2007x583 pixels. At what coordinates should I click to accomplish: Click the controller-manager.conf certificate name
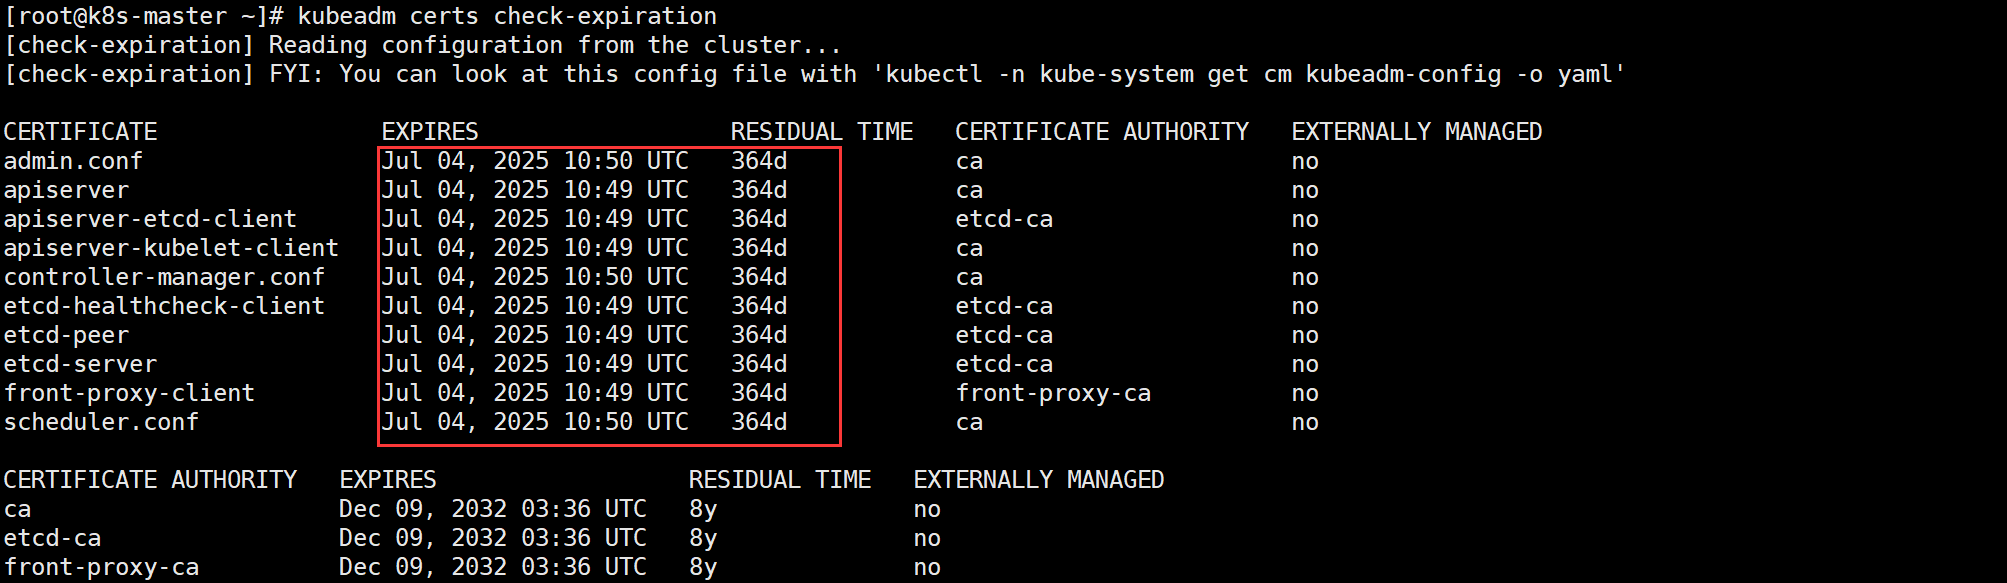[164, 277]
